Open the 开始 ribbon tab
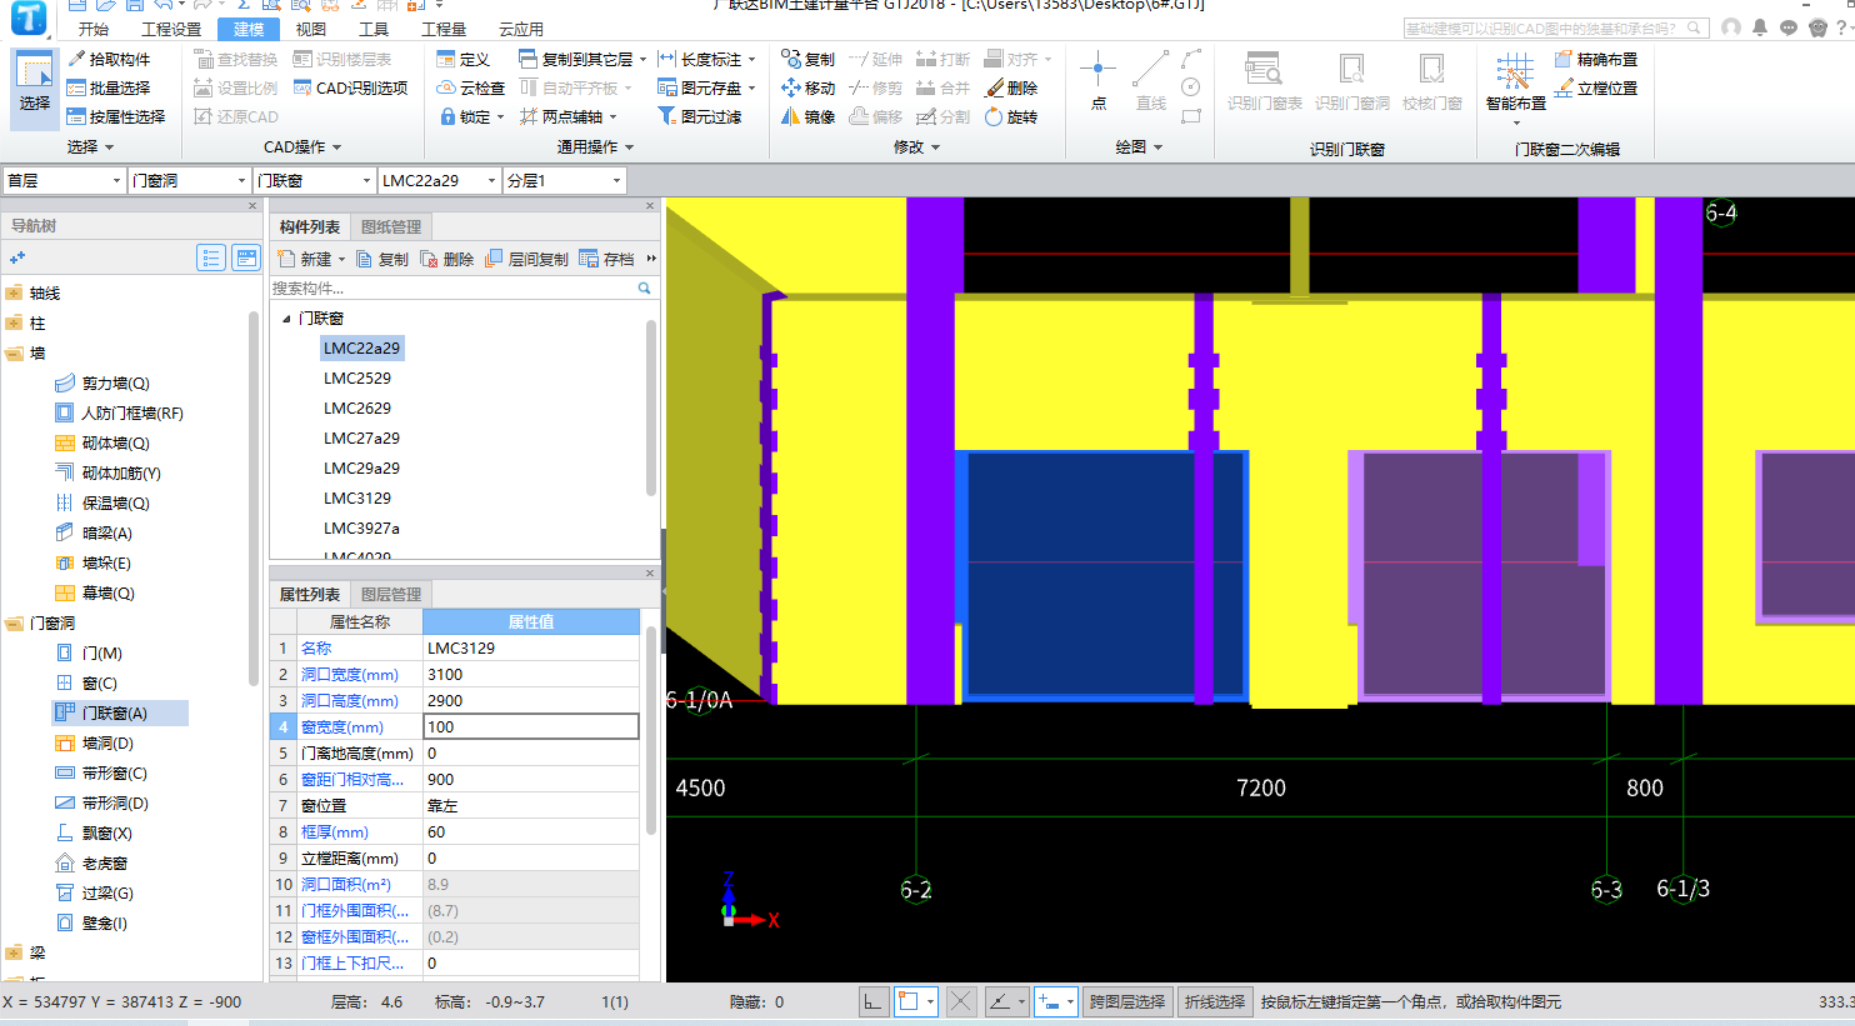Image resolution: width=1855 pixels, height=1026 pixels. (93, 29)
